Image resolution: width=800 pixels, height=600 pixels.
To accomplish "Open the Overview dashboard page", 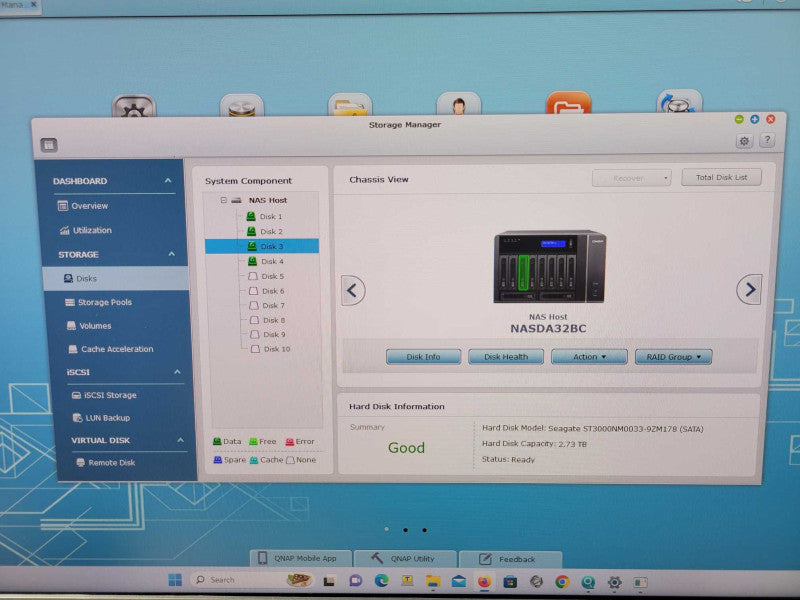I will click(x=83, y=206).
